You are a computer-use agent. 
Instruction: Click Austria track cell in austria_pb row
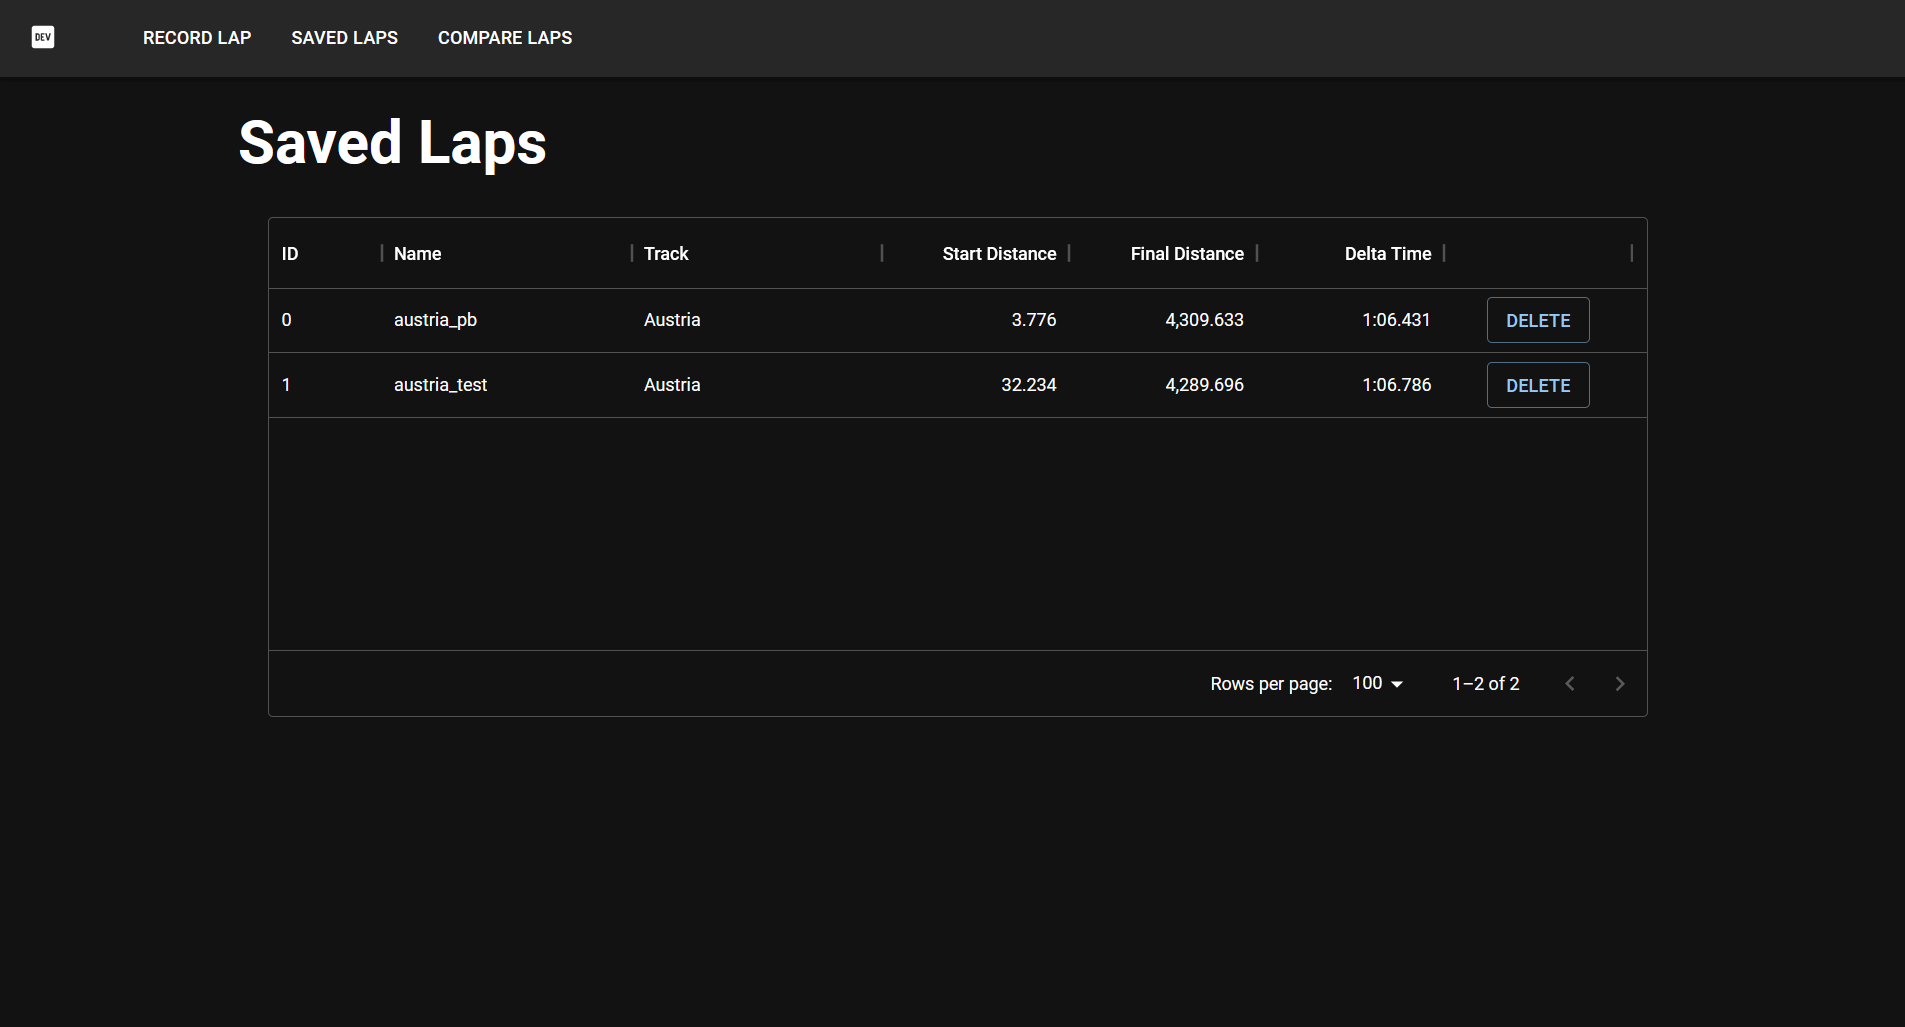pyautogui.click(x=757, y=320)
